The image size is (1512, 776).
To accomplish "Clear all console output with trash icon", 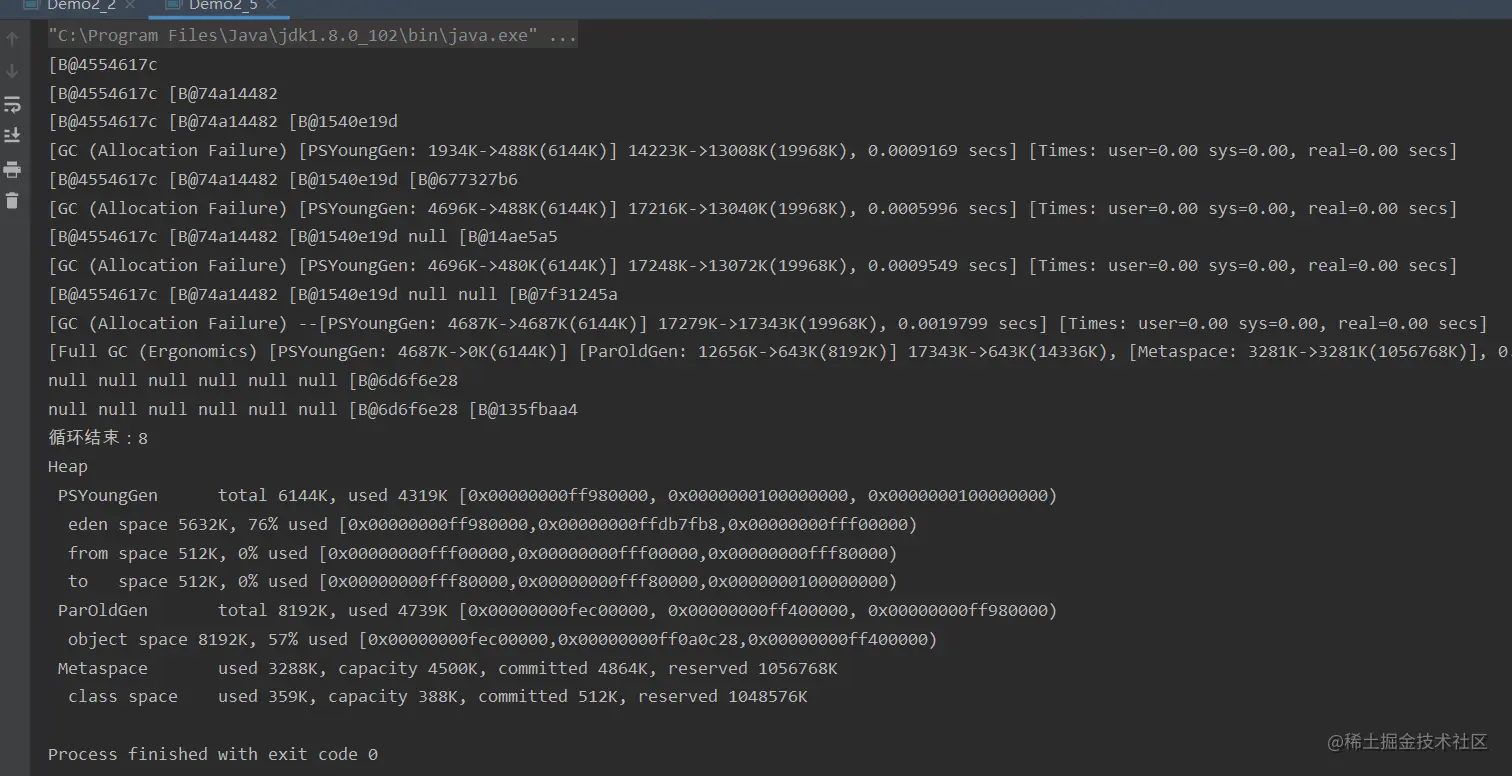I will [x=12, y=201].
